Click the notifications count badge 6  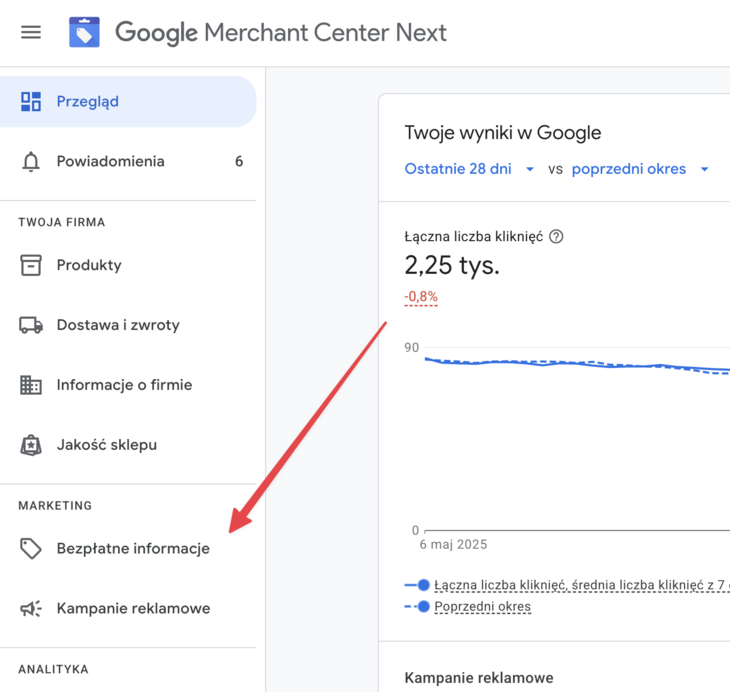[x=239, y=162]
